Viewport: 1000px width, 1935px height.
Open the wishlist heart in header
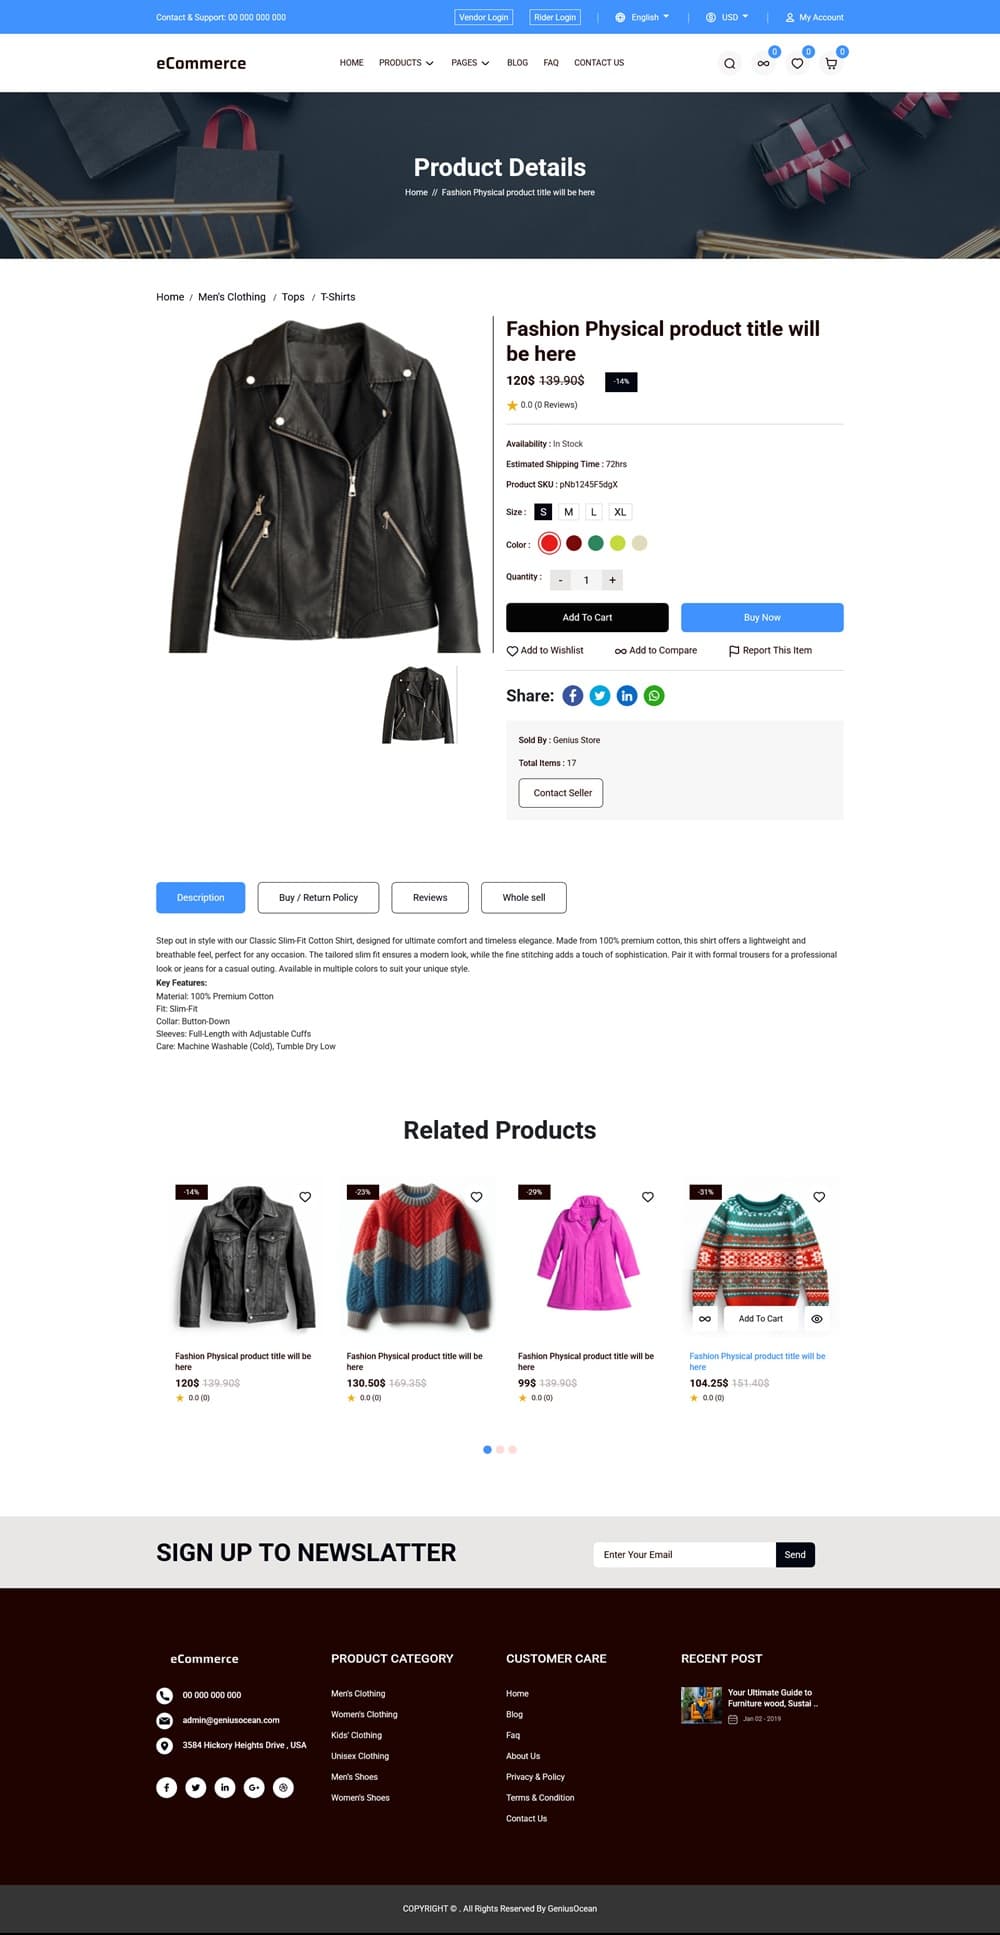(x=797, y=63)
